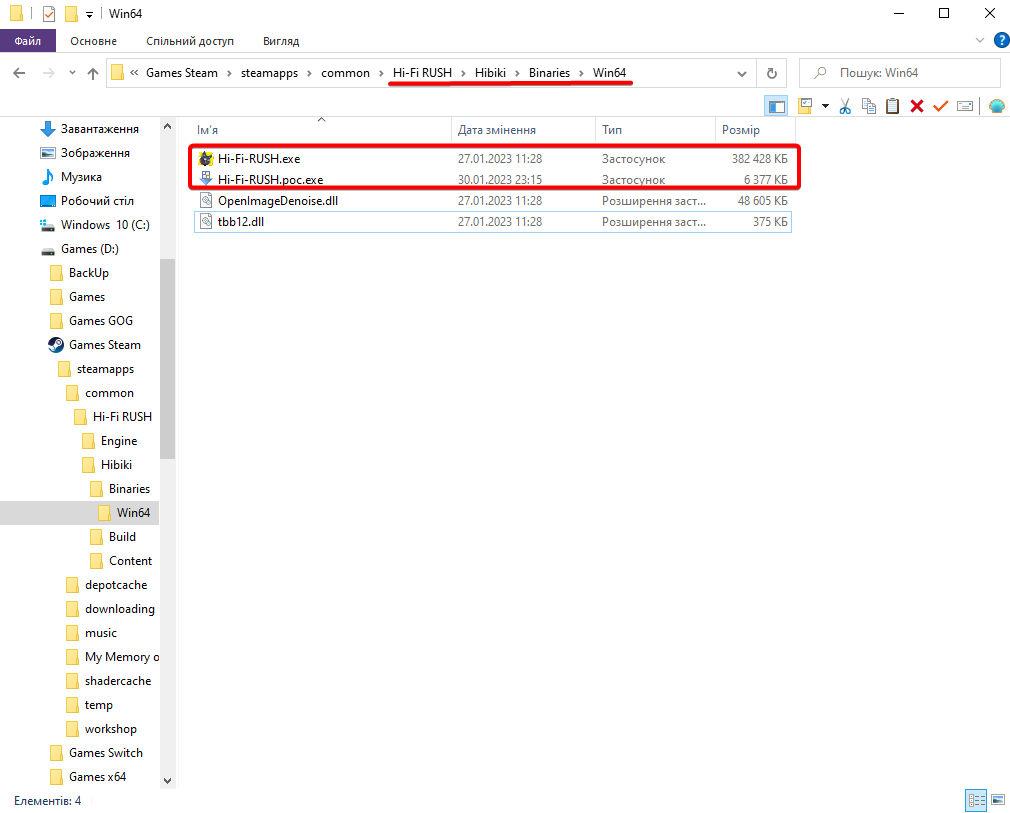1010x813 pixels.
Task: Open Робочий стіл in navigation pane
Action: (x=88, y=200)
